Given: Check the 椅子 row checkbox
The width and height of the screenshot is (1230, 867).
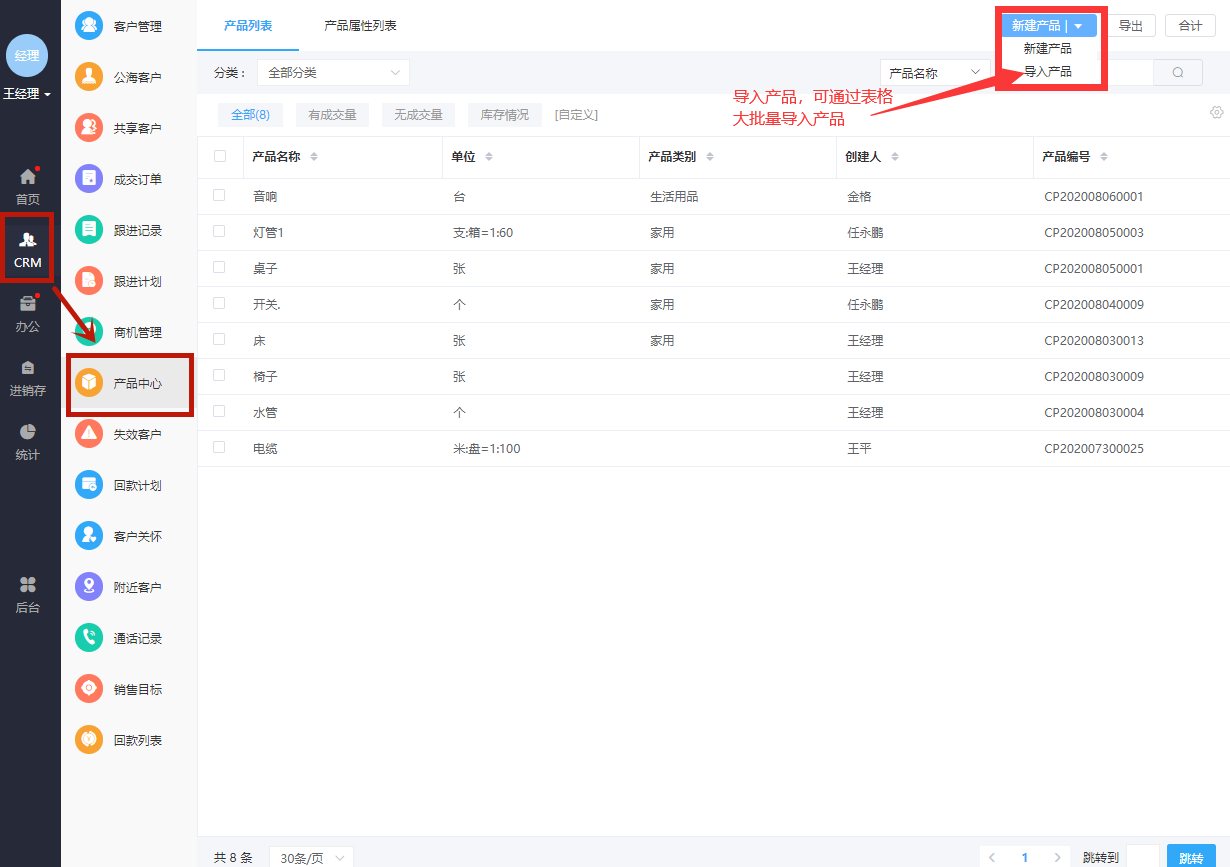Looking at the screenshot, I should point(219,375).
